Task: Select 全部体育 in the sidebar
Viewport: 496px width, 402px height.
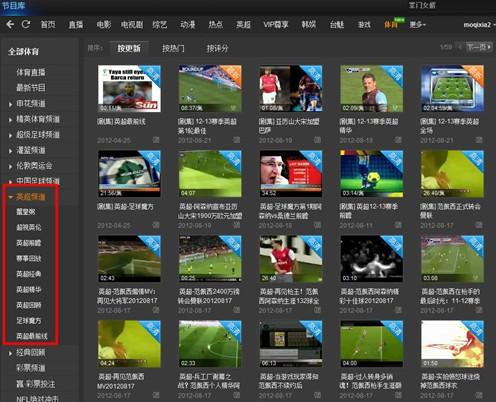Action: point(23,52)
